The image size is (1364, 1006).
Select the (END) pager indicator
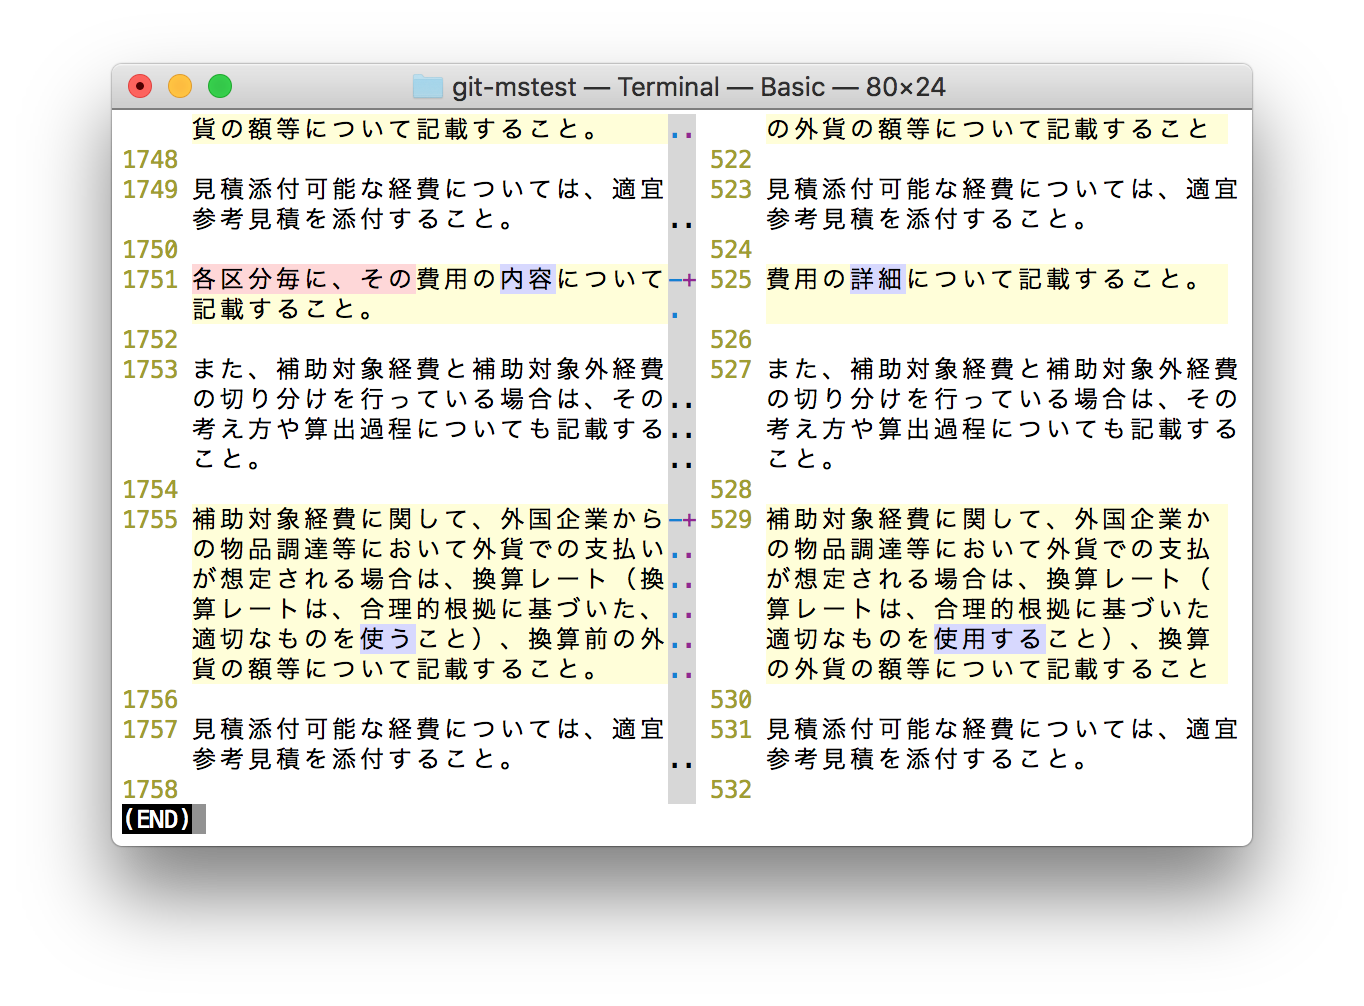click(155, 819)
